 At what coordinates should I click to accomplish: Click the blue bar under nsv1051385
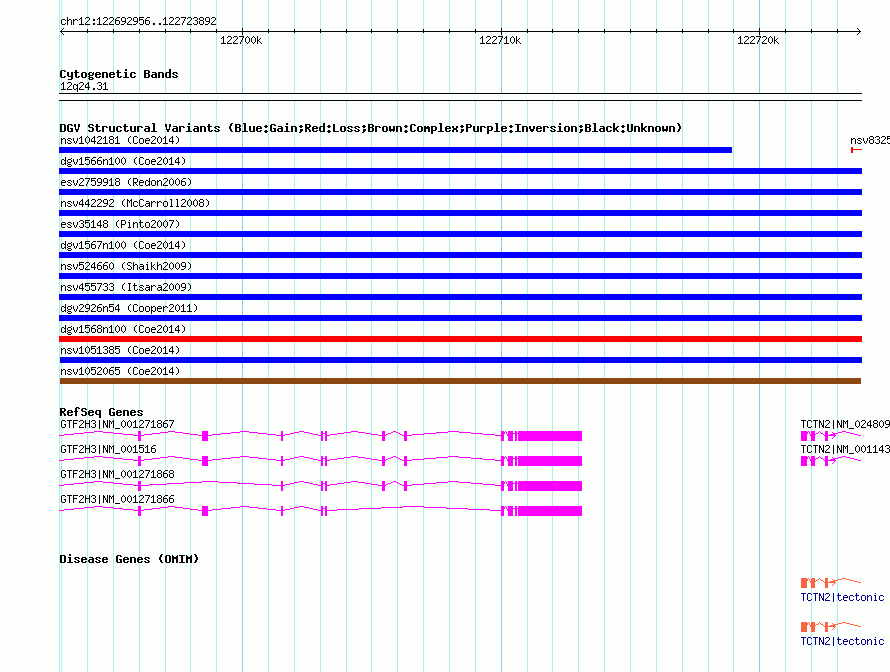click(x=460, y=360)
